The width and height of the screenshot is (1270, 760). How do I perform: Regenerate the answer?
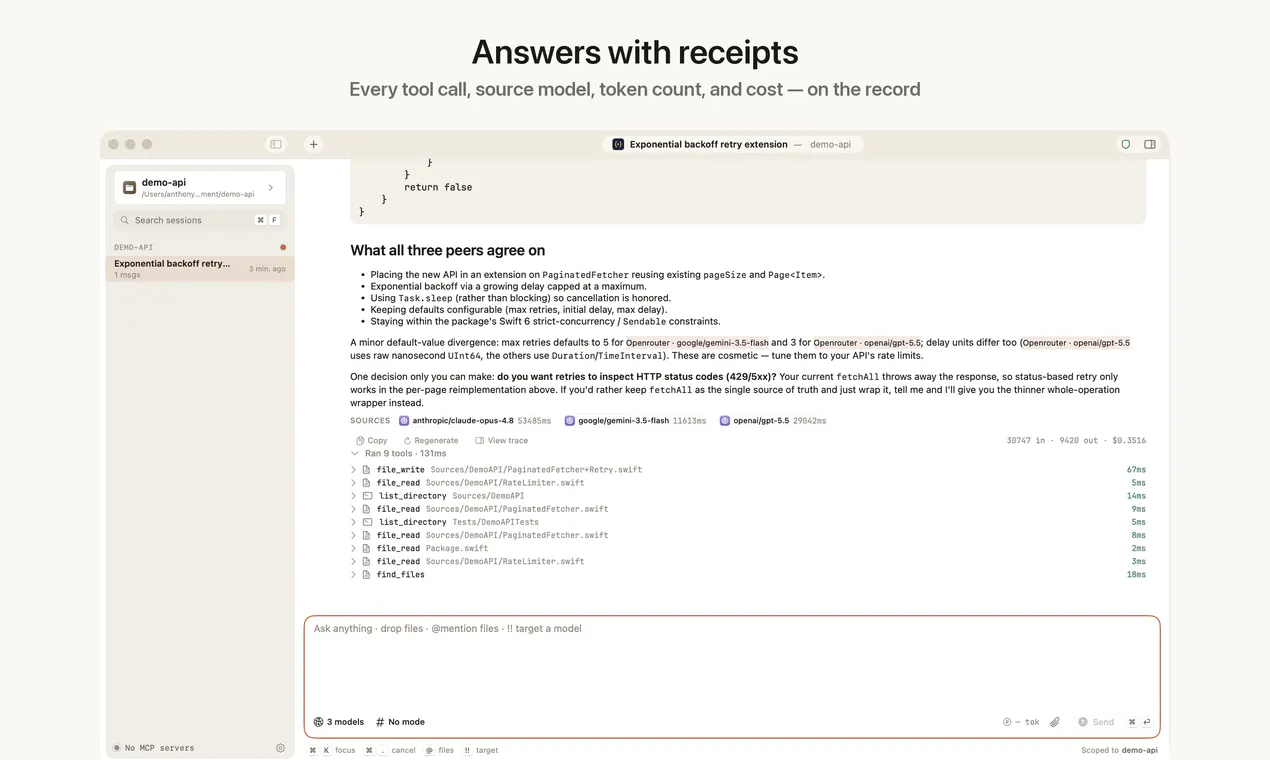(x=430, y=440)
